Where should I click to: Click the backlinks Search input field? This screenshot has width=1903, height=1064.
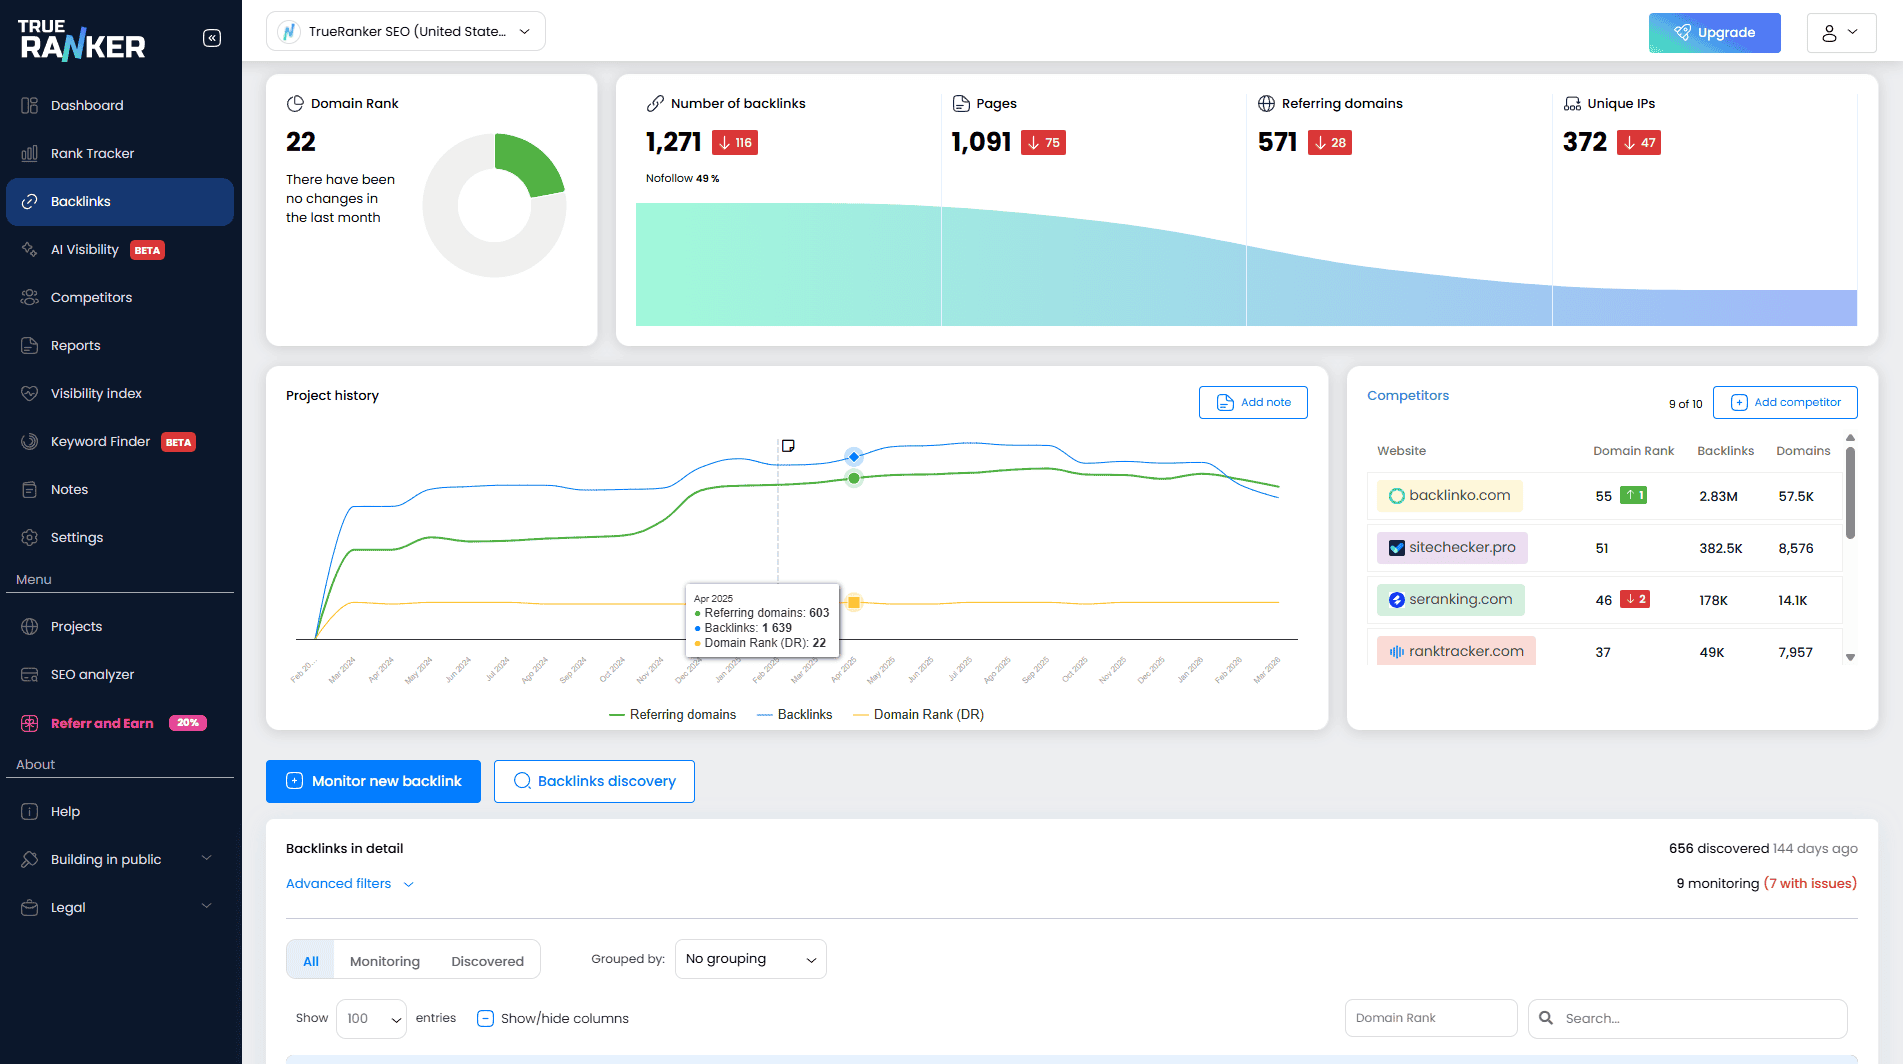tap(1700, 1018)
